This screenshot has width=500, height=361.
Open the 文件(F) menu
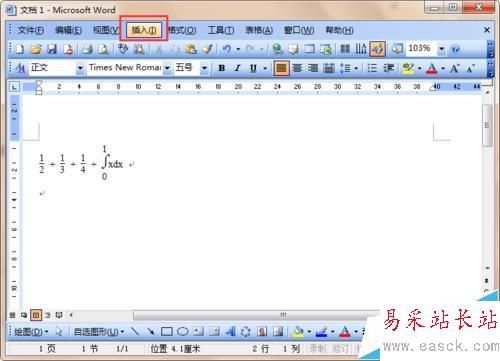[30, 30]
